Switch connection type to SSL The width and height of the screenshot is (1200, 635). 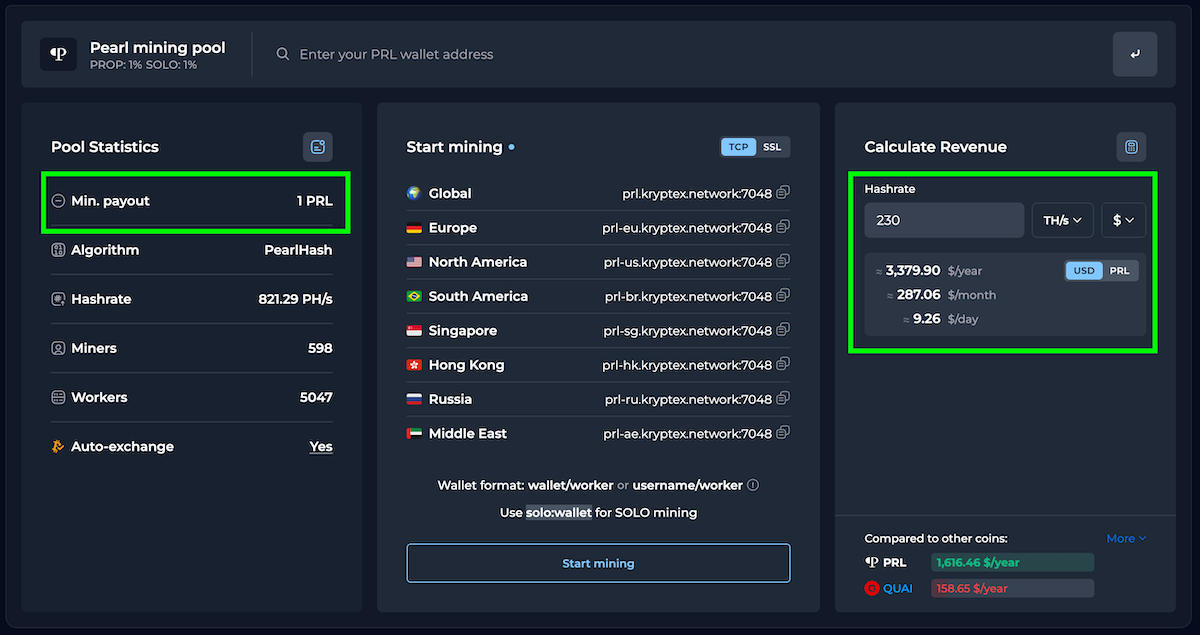click(x=772, y=147)
